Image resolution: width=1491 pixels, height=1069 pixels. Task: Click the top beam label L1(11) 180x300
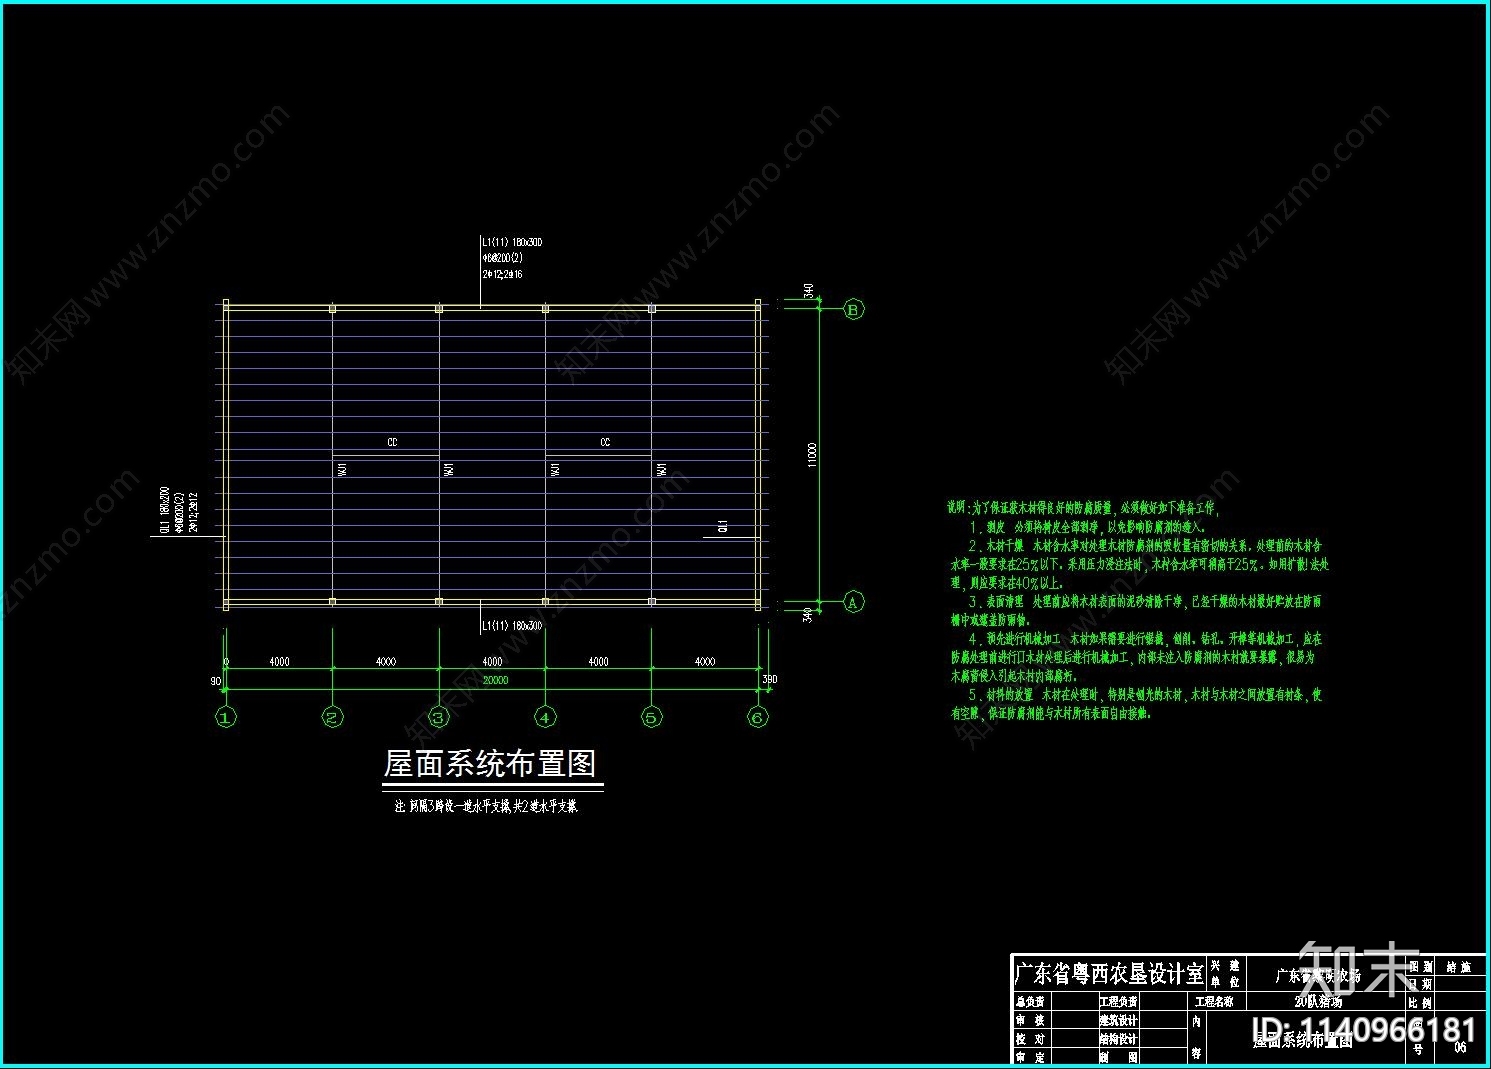pyautogui.click(x=512, y=242)
